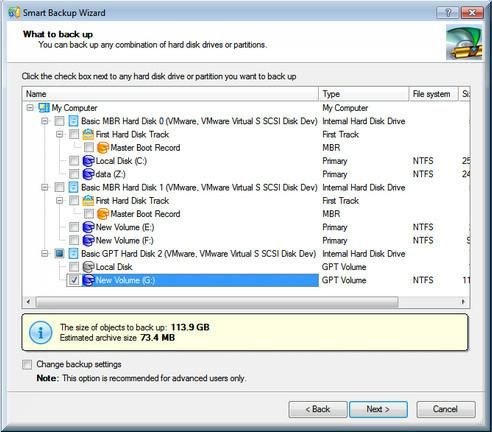Screen dimensions: 492x432
Task: Collapse the Basic MBR Hard Disk 1 node
Action: point(45,187)
